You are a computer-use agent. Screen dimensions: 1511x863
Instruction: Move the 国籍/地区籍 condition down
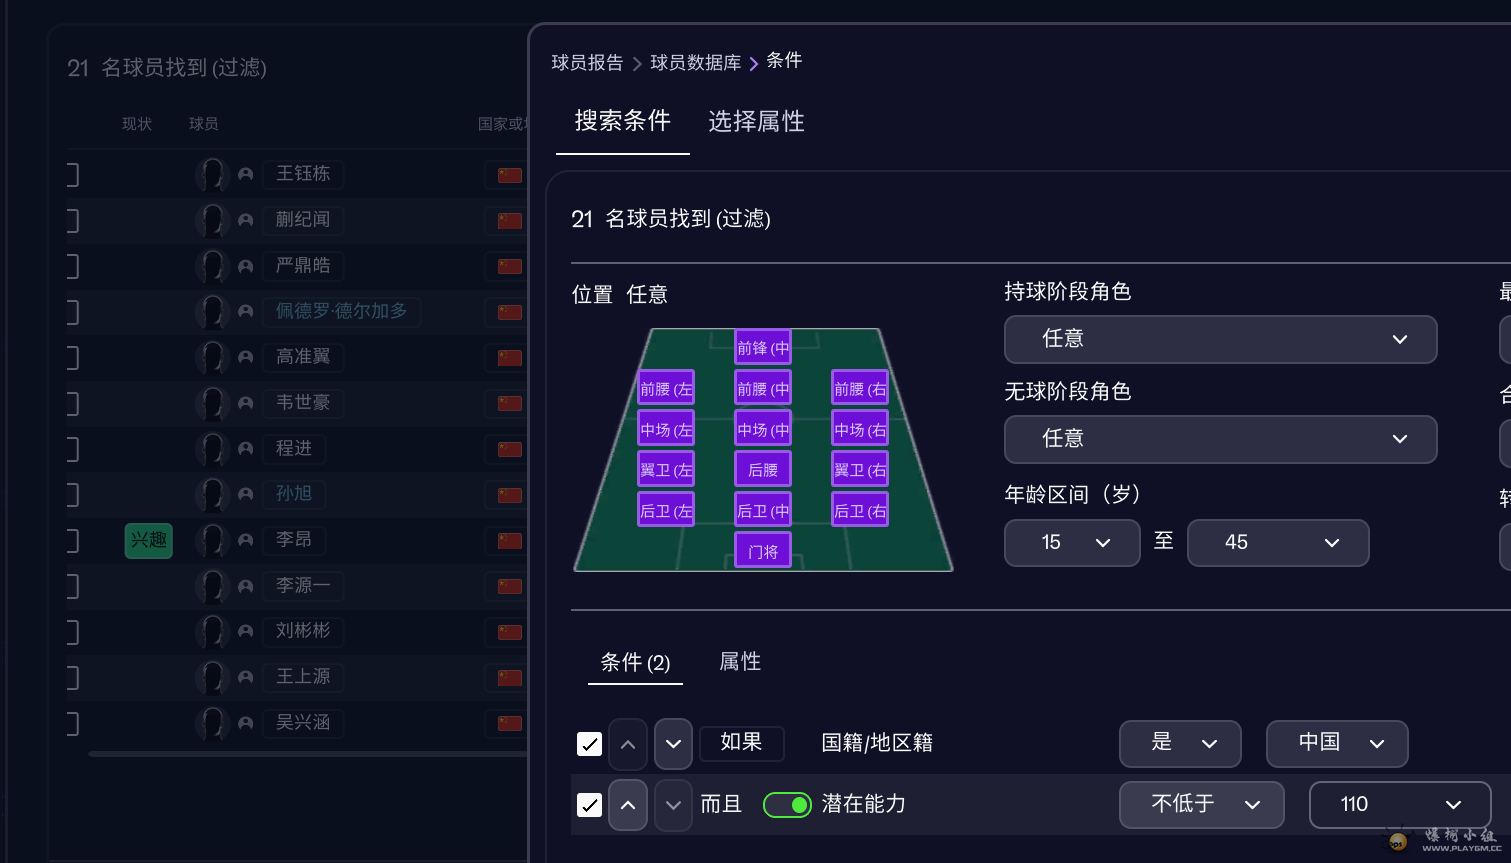pyautogui.click(x=673, y=744)
